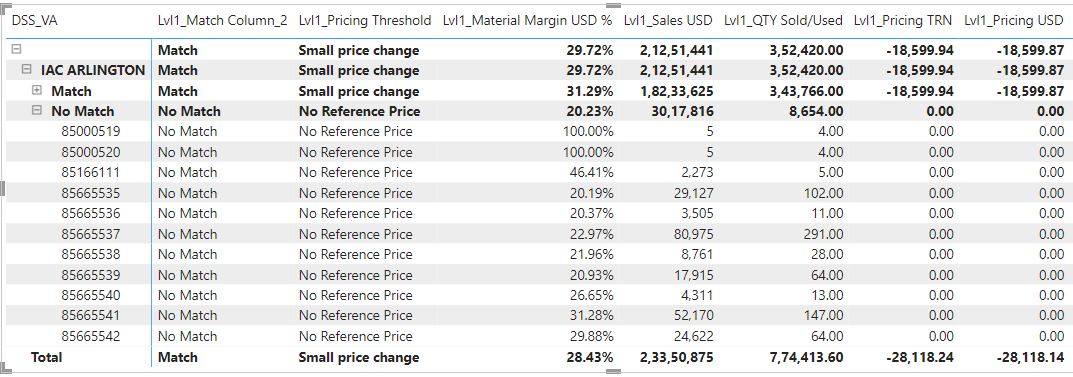Image resolution: width=1073 pixels, height=377 pixels.
Task: Sort by Lvl1_Pricing Threshold header
Action: pos(365,21)
